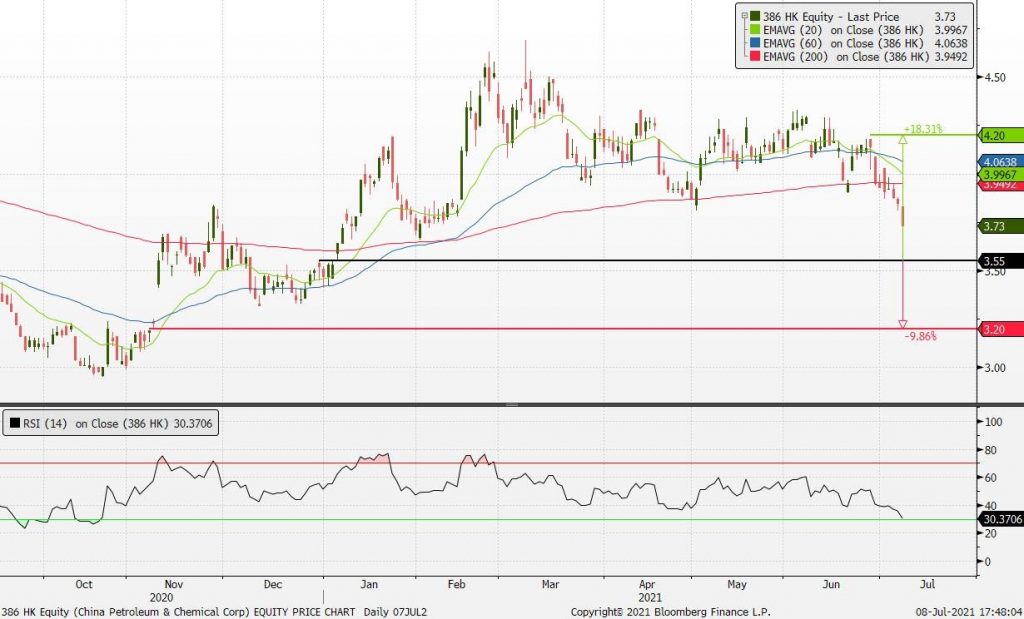Click the Oct month label on the time axis

tap(84, 584)
